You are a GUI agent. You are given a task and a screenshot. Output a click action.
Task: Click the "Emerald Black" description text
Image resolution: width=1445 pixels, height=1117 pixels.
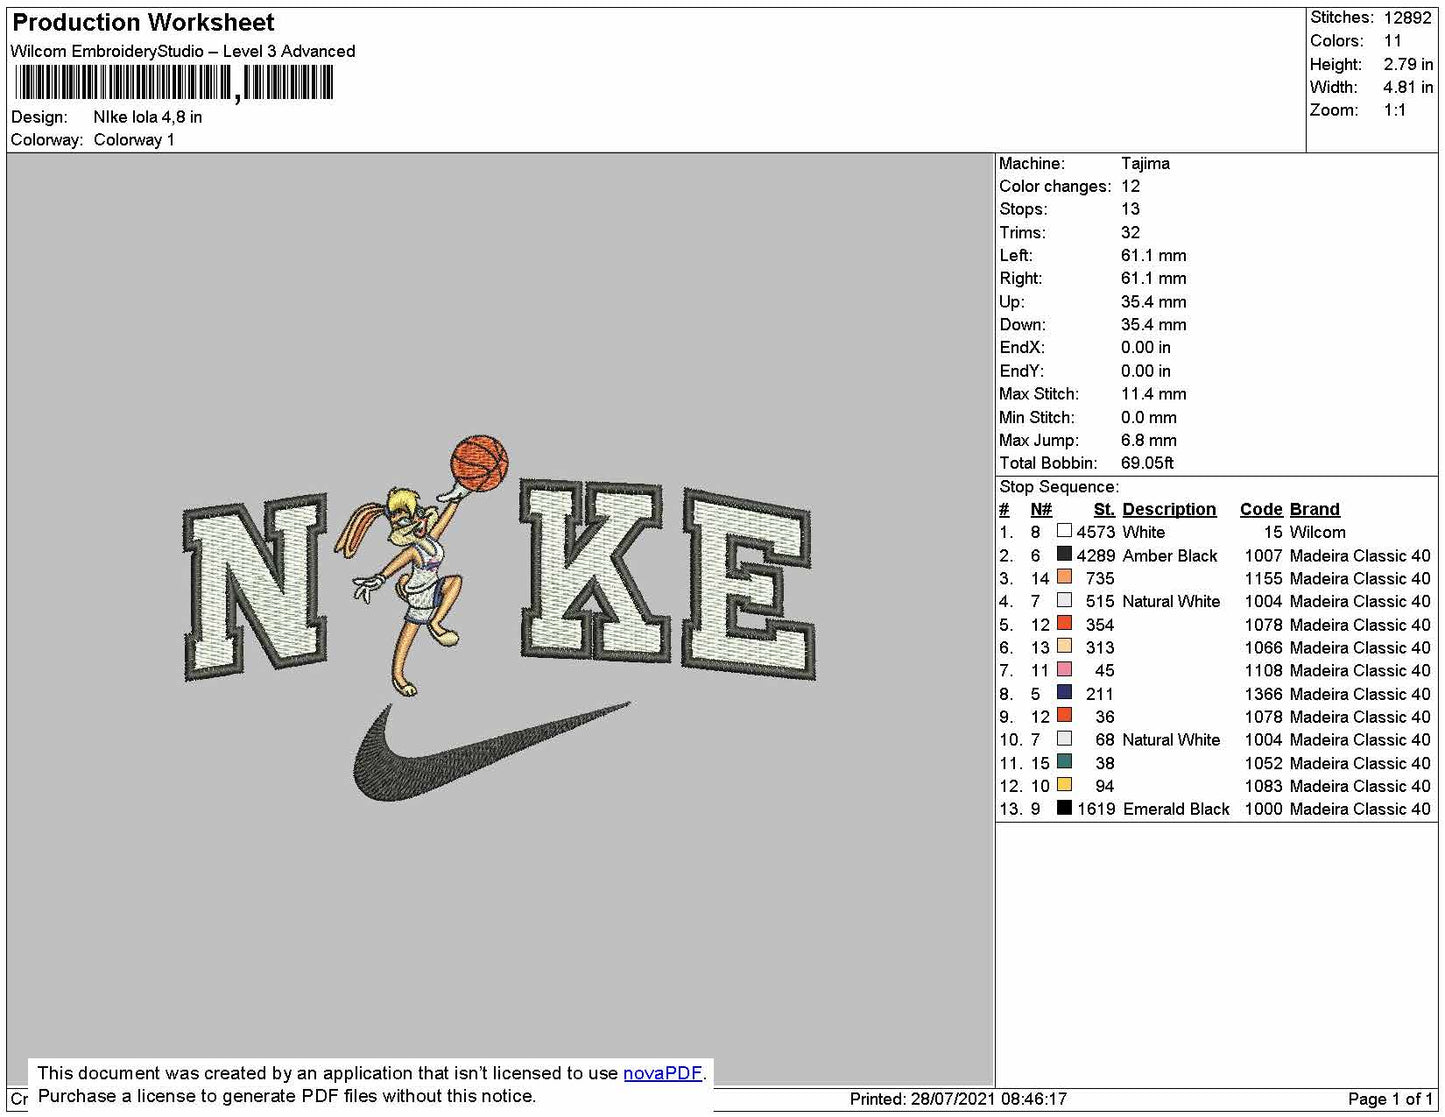1176,808
